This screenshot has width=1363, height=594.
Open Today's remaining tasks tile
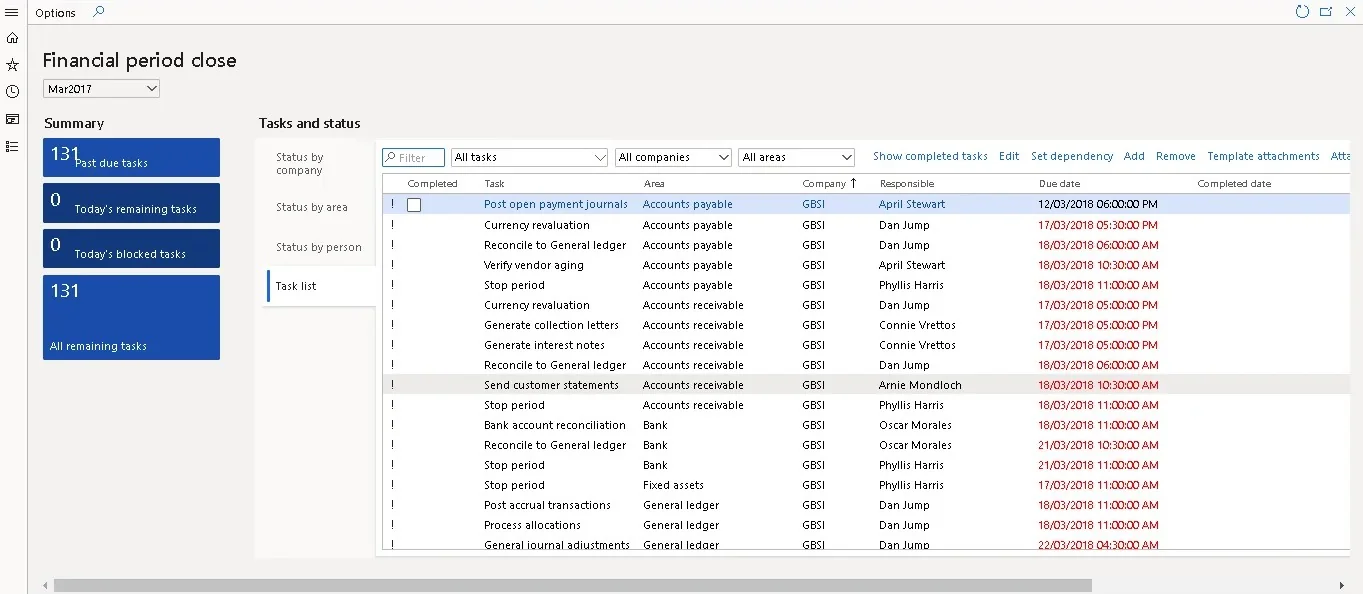coord(131,203)
